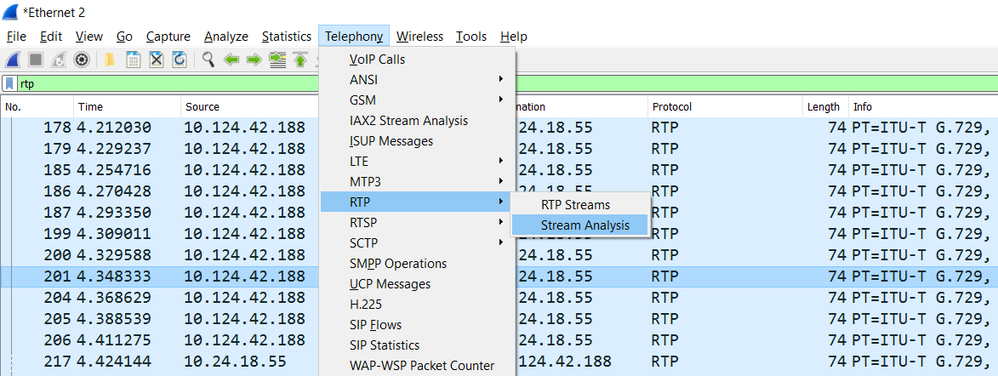The image size is (998, 376).
Task: Select packet 204 at time 4.368629
Action: point(499,297)
